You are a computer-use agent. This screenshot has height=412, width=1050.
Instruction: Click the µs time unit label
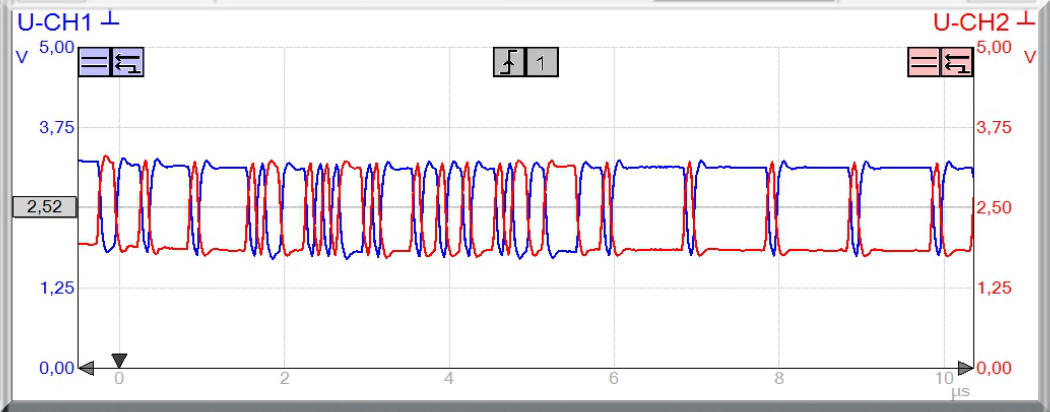tap(960, 393)
